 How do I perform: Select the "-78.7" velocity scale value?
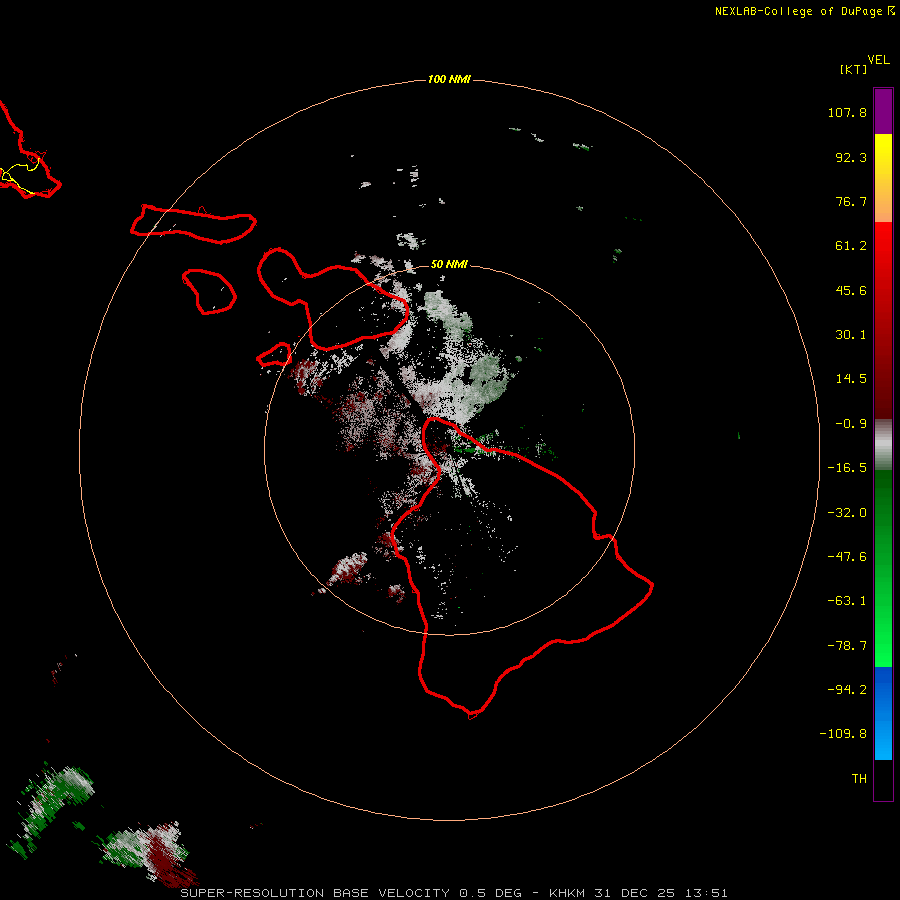click(847, 646)
